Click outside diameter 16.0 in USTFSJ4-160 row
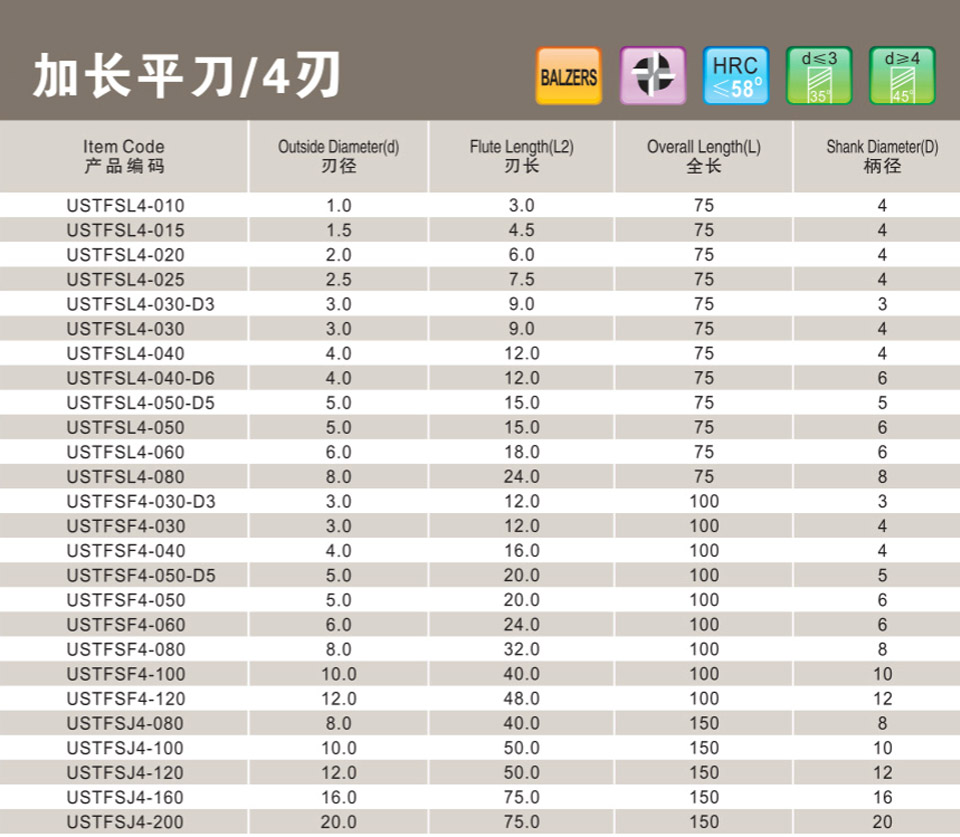The image size is (960, 837). (x=338, y=797)
